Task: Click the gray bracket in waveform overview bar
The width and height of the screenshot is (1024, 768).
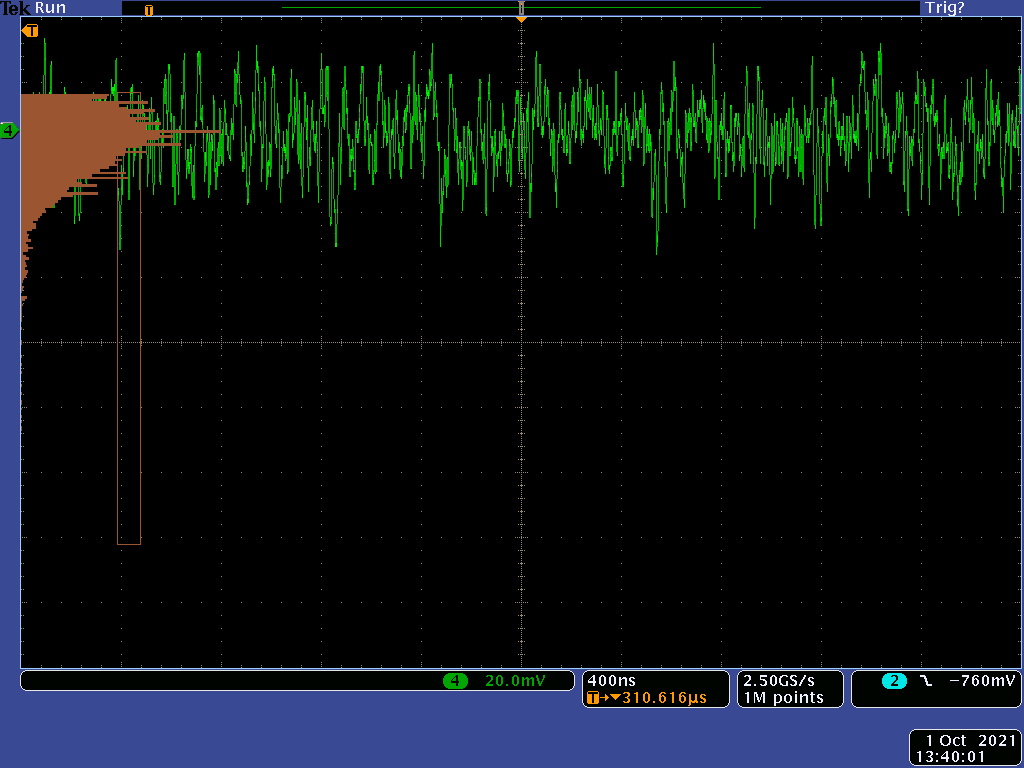Action: pyautogui.click(x=521, y=8)
